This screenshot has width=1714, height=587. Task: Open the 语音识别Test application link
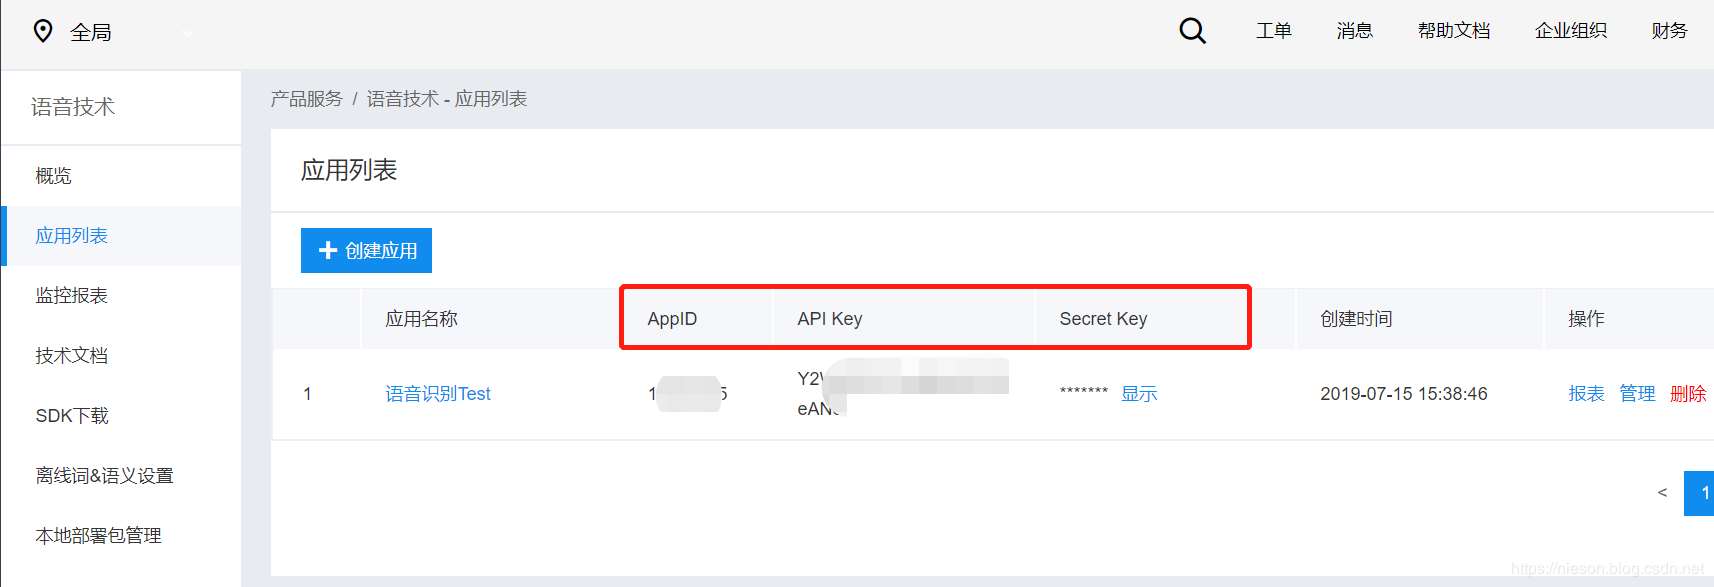[x=438, y=394]
